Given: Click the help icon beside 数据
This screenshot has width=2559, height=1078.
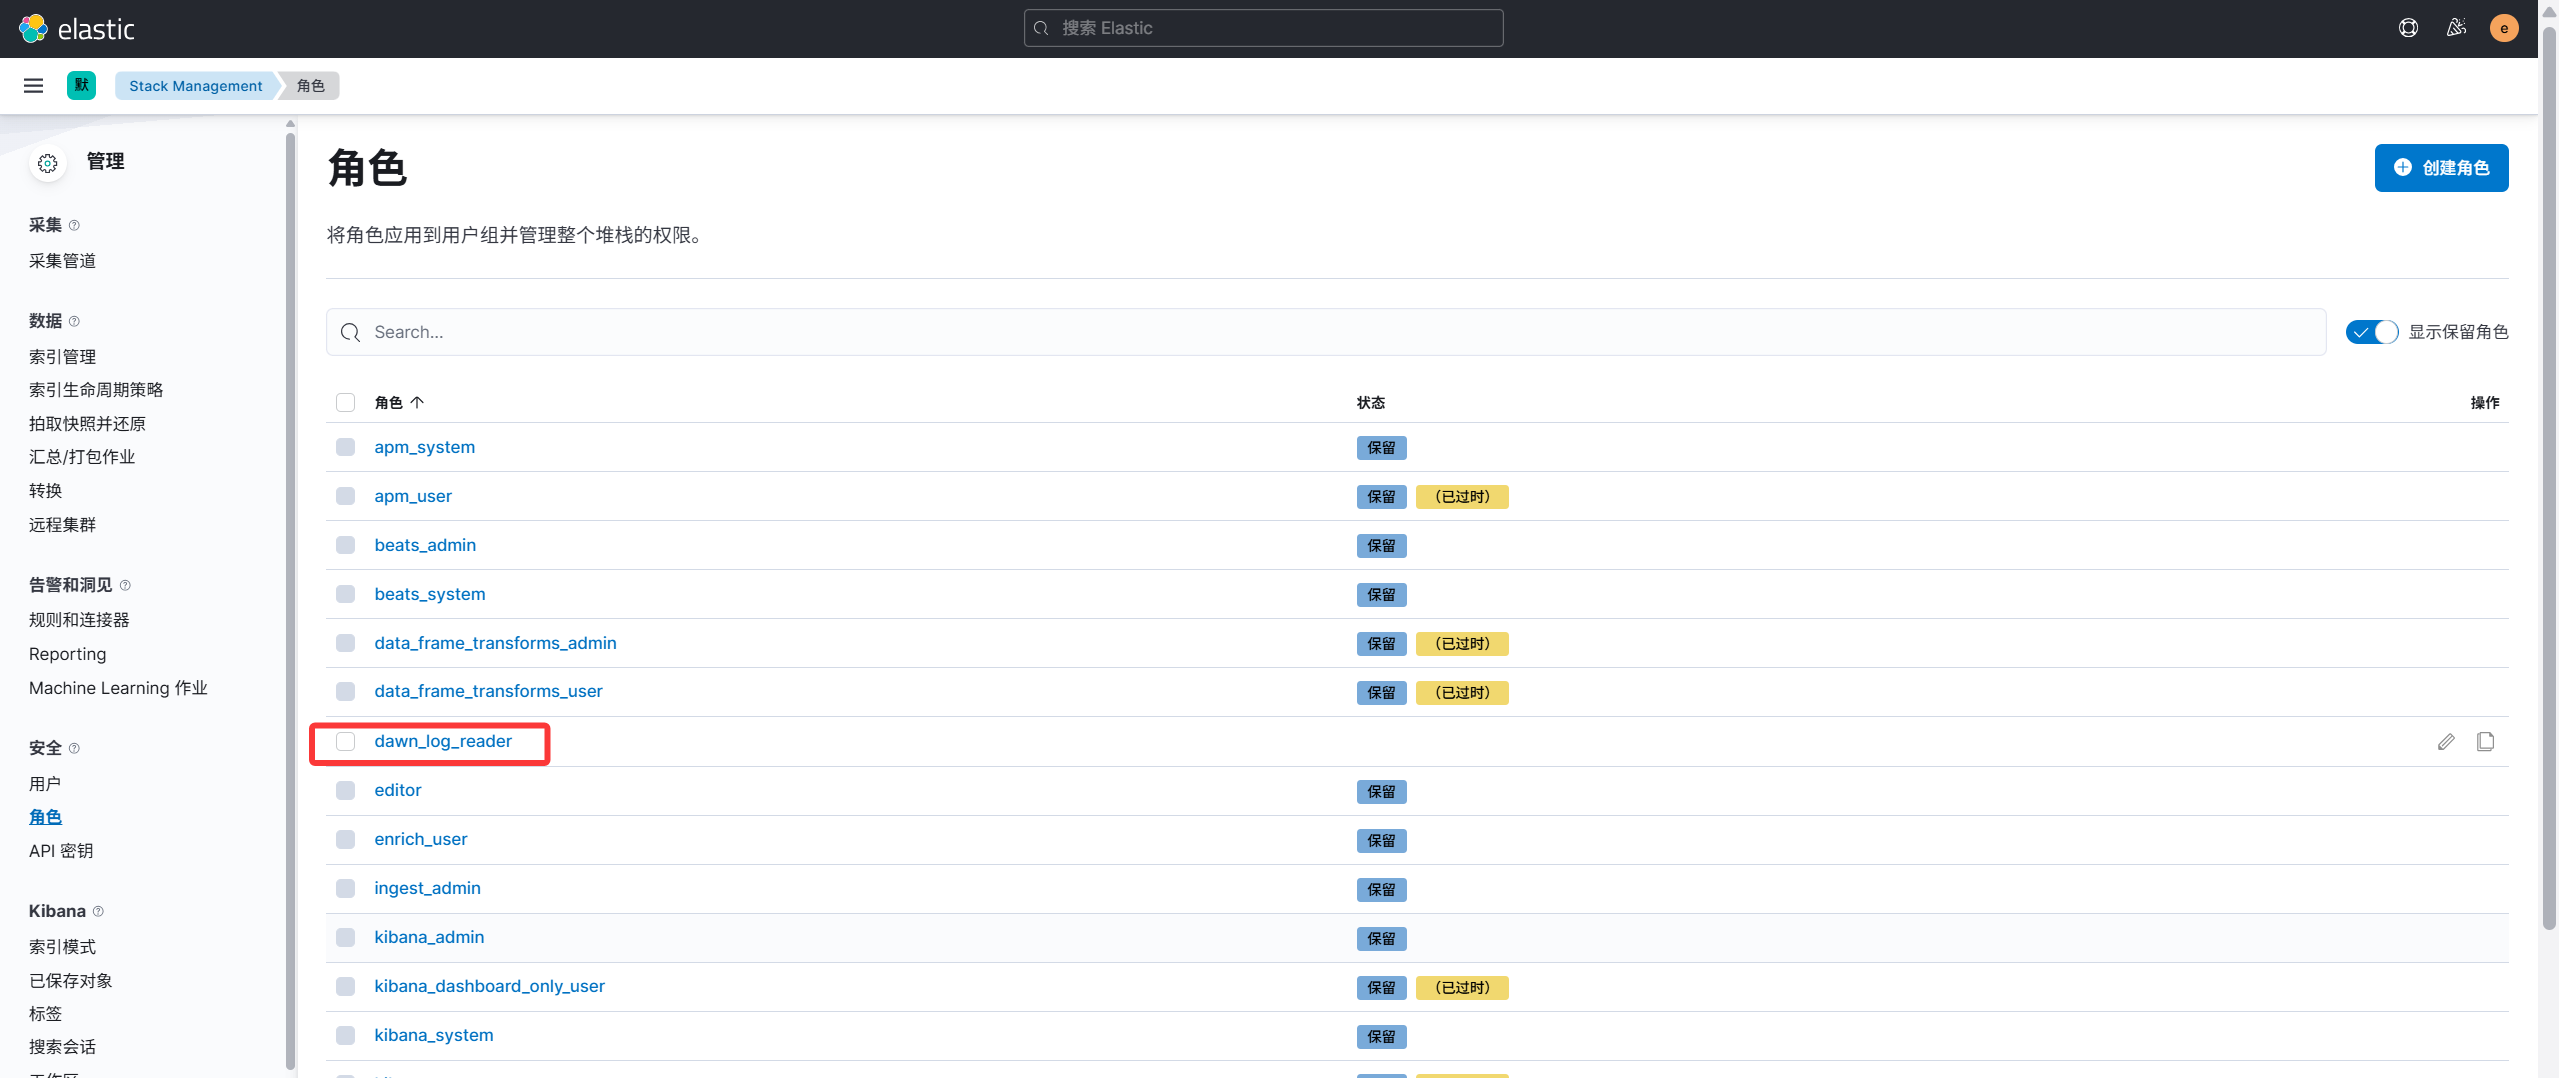Looking at the screenshot, I should click(74, 322).
